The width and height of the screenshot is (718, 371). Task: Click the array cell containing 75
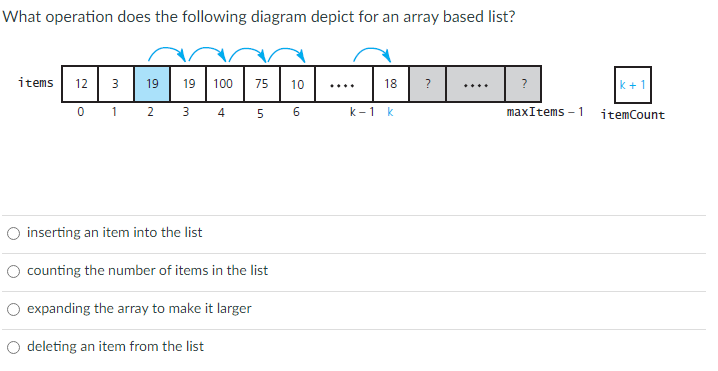point(261,84)
